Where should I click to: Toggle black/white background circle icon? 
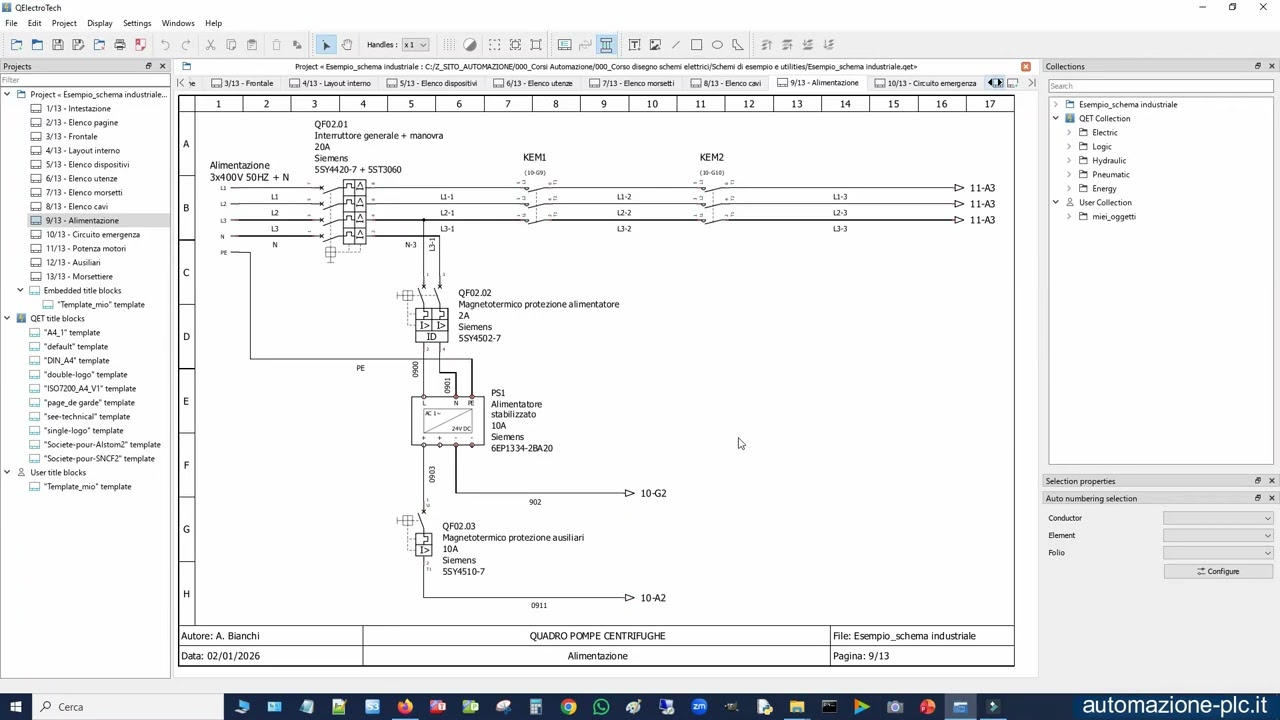click(x=470, y=44)
